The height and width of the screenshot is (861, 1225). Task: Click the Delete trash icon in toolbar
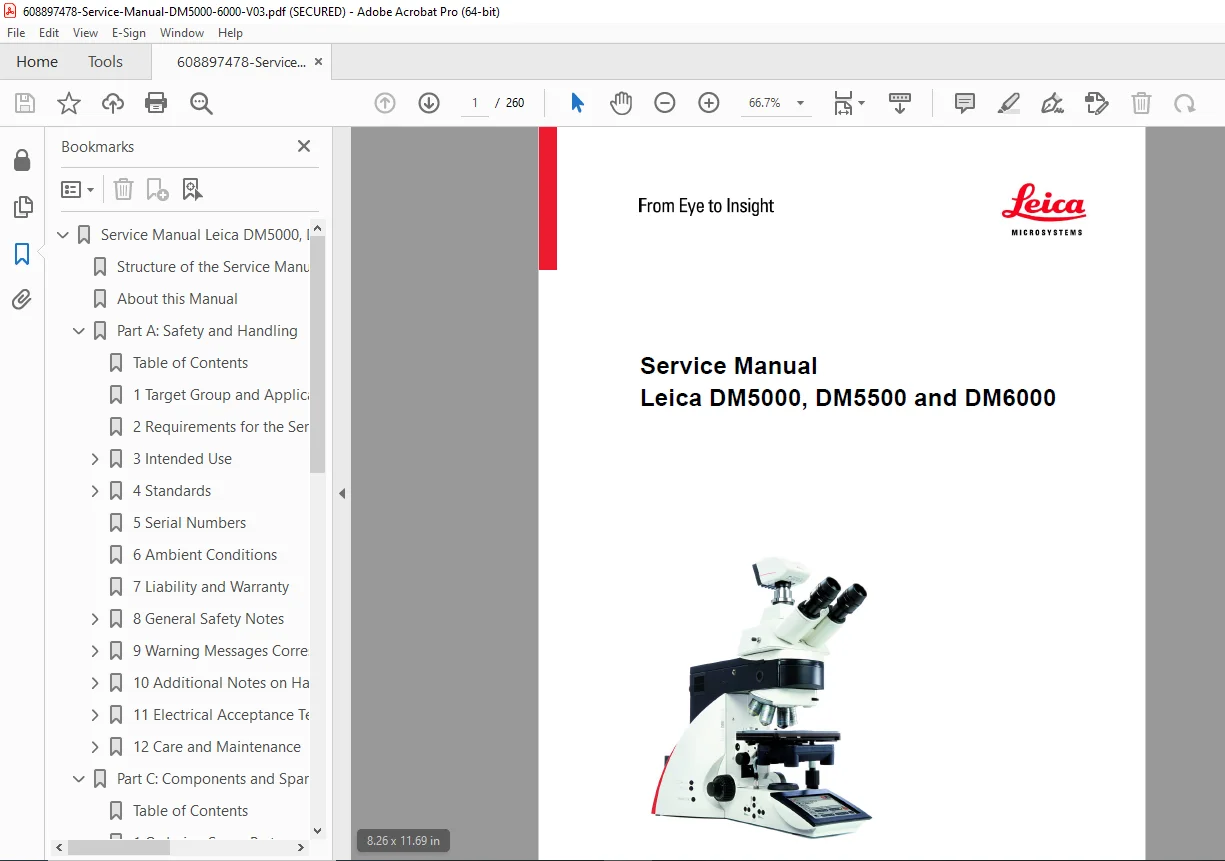click(x=1141, y=103)
